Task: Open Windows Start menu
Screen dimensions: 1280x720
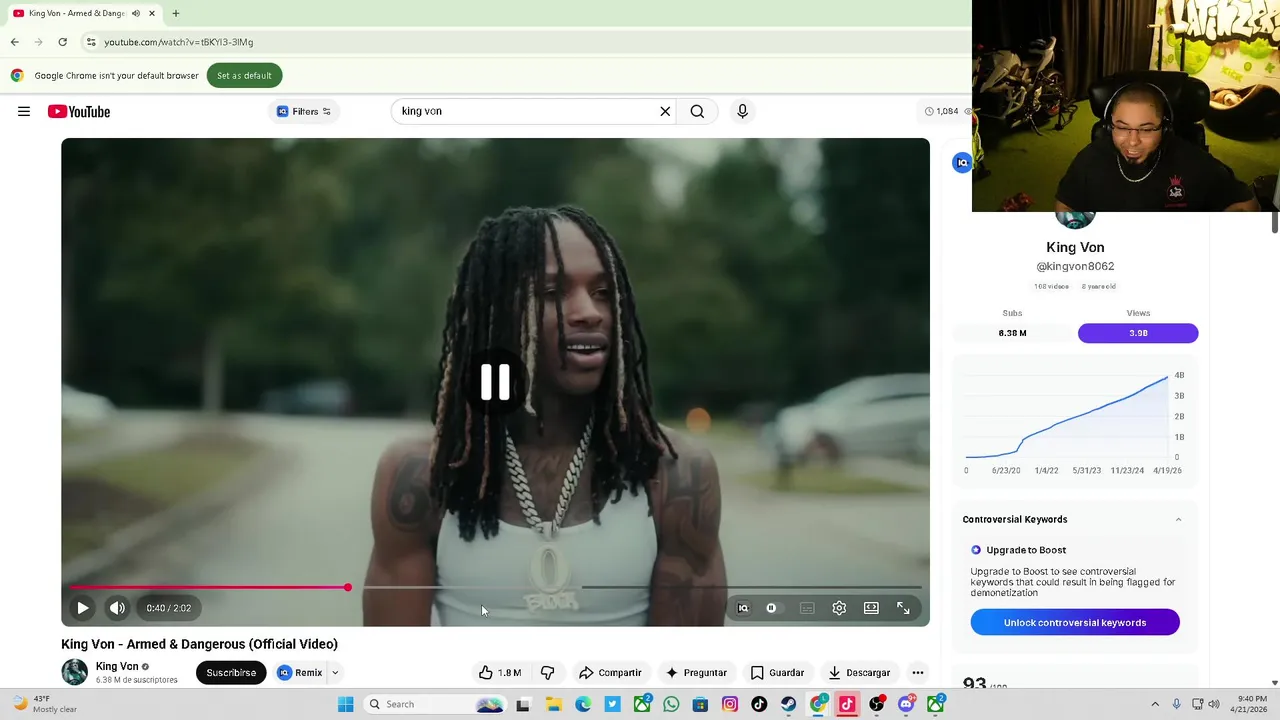Action: pyautogui.click(x=345, y=704)
